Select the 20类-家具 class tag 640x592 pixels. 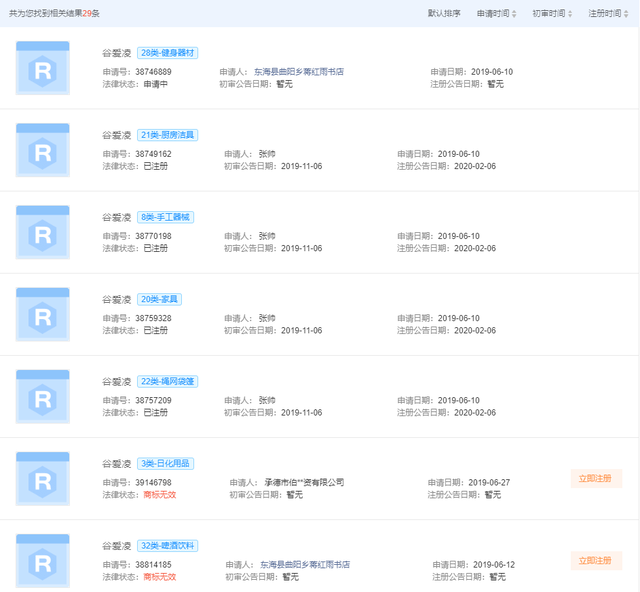pos(159,298)
